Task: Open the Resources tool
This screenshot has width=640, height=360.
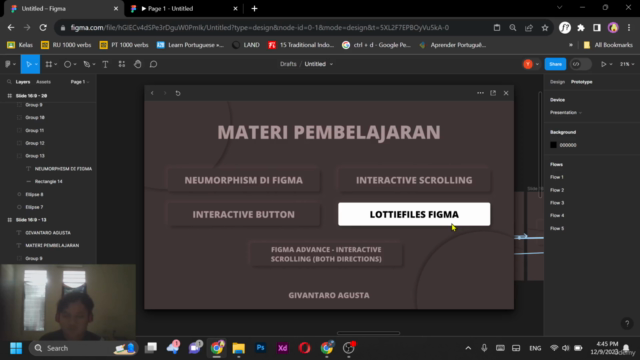Action: 122,64
